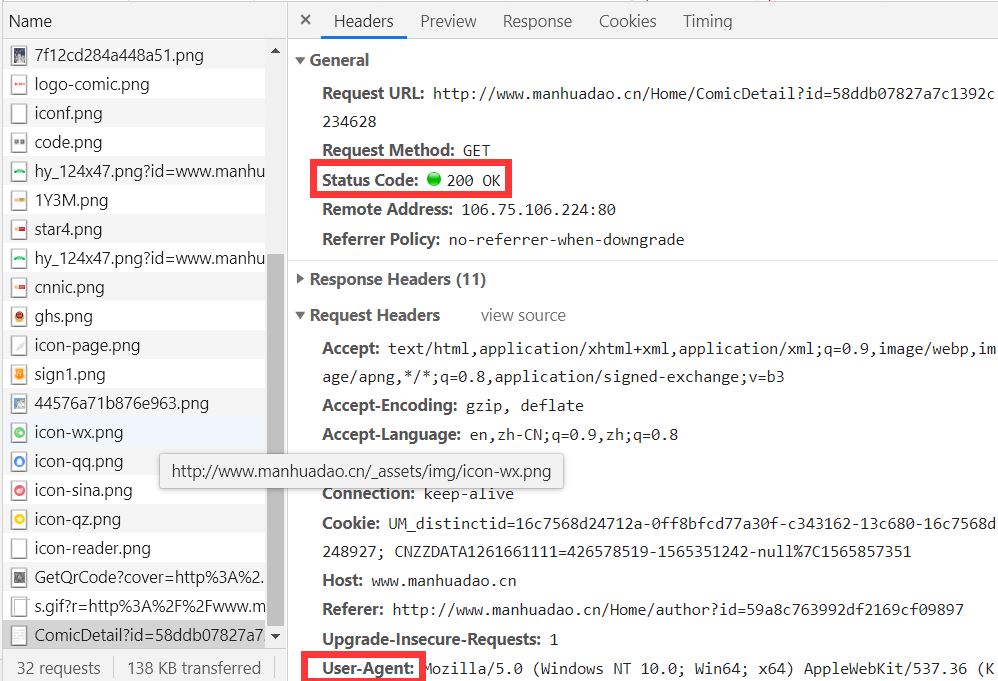Click the 44576a71b876e963.png file icon

pyautogui.click(x=19, y=404)
